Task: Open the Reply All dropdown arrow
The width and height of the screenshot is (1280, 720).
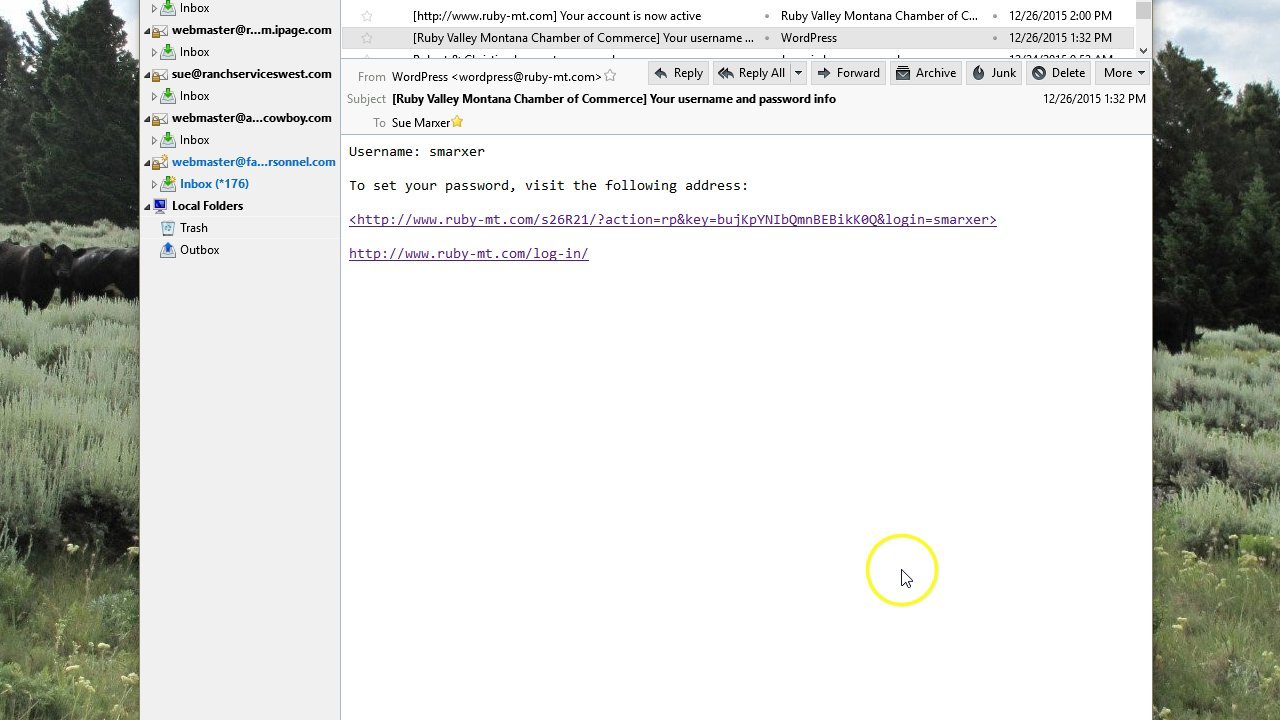Action: click(x=798, y=73)
